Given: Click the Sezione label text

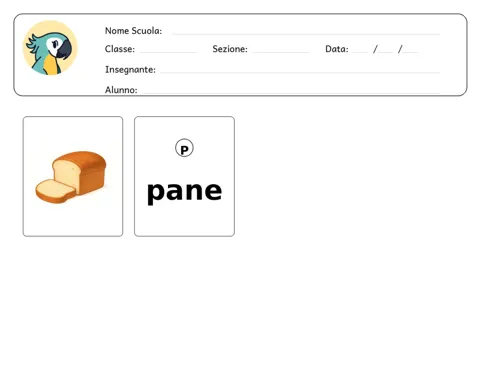Looking at the screenshot, I should pyautogui.click(x=230, y=49).
